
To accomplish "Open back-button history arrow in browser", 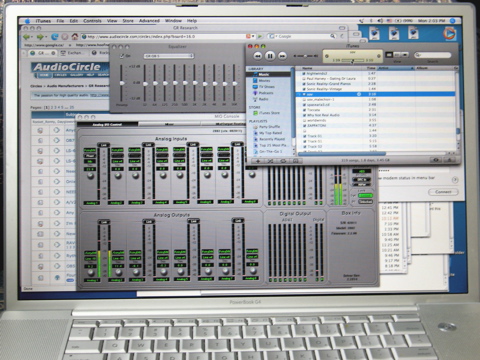I will 32,37.
